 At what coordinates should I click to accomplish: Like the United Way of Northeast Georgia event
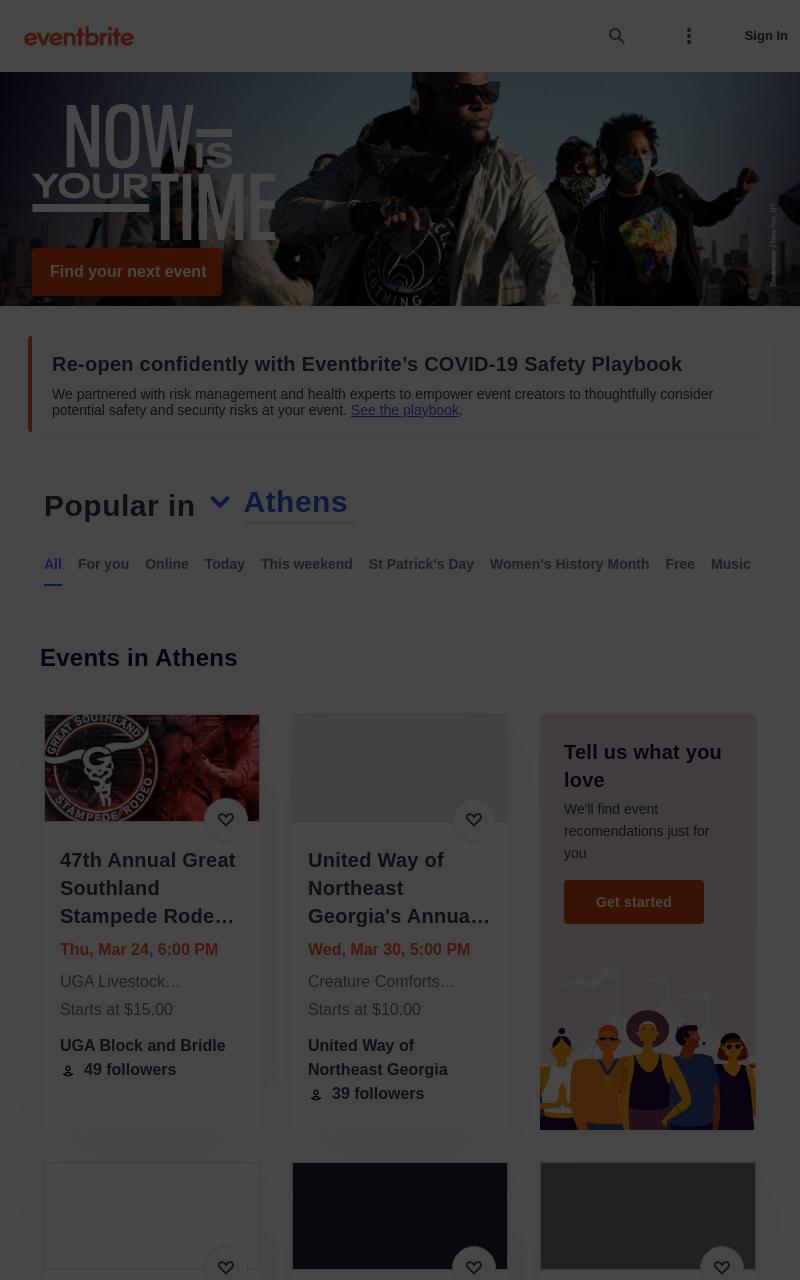point(474,820)
